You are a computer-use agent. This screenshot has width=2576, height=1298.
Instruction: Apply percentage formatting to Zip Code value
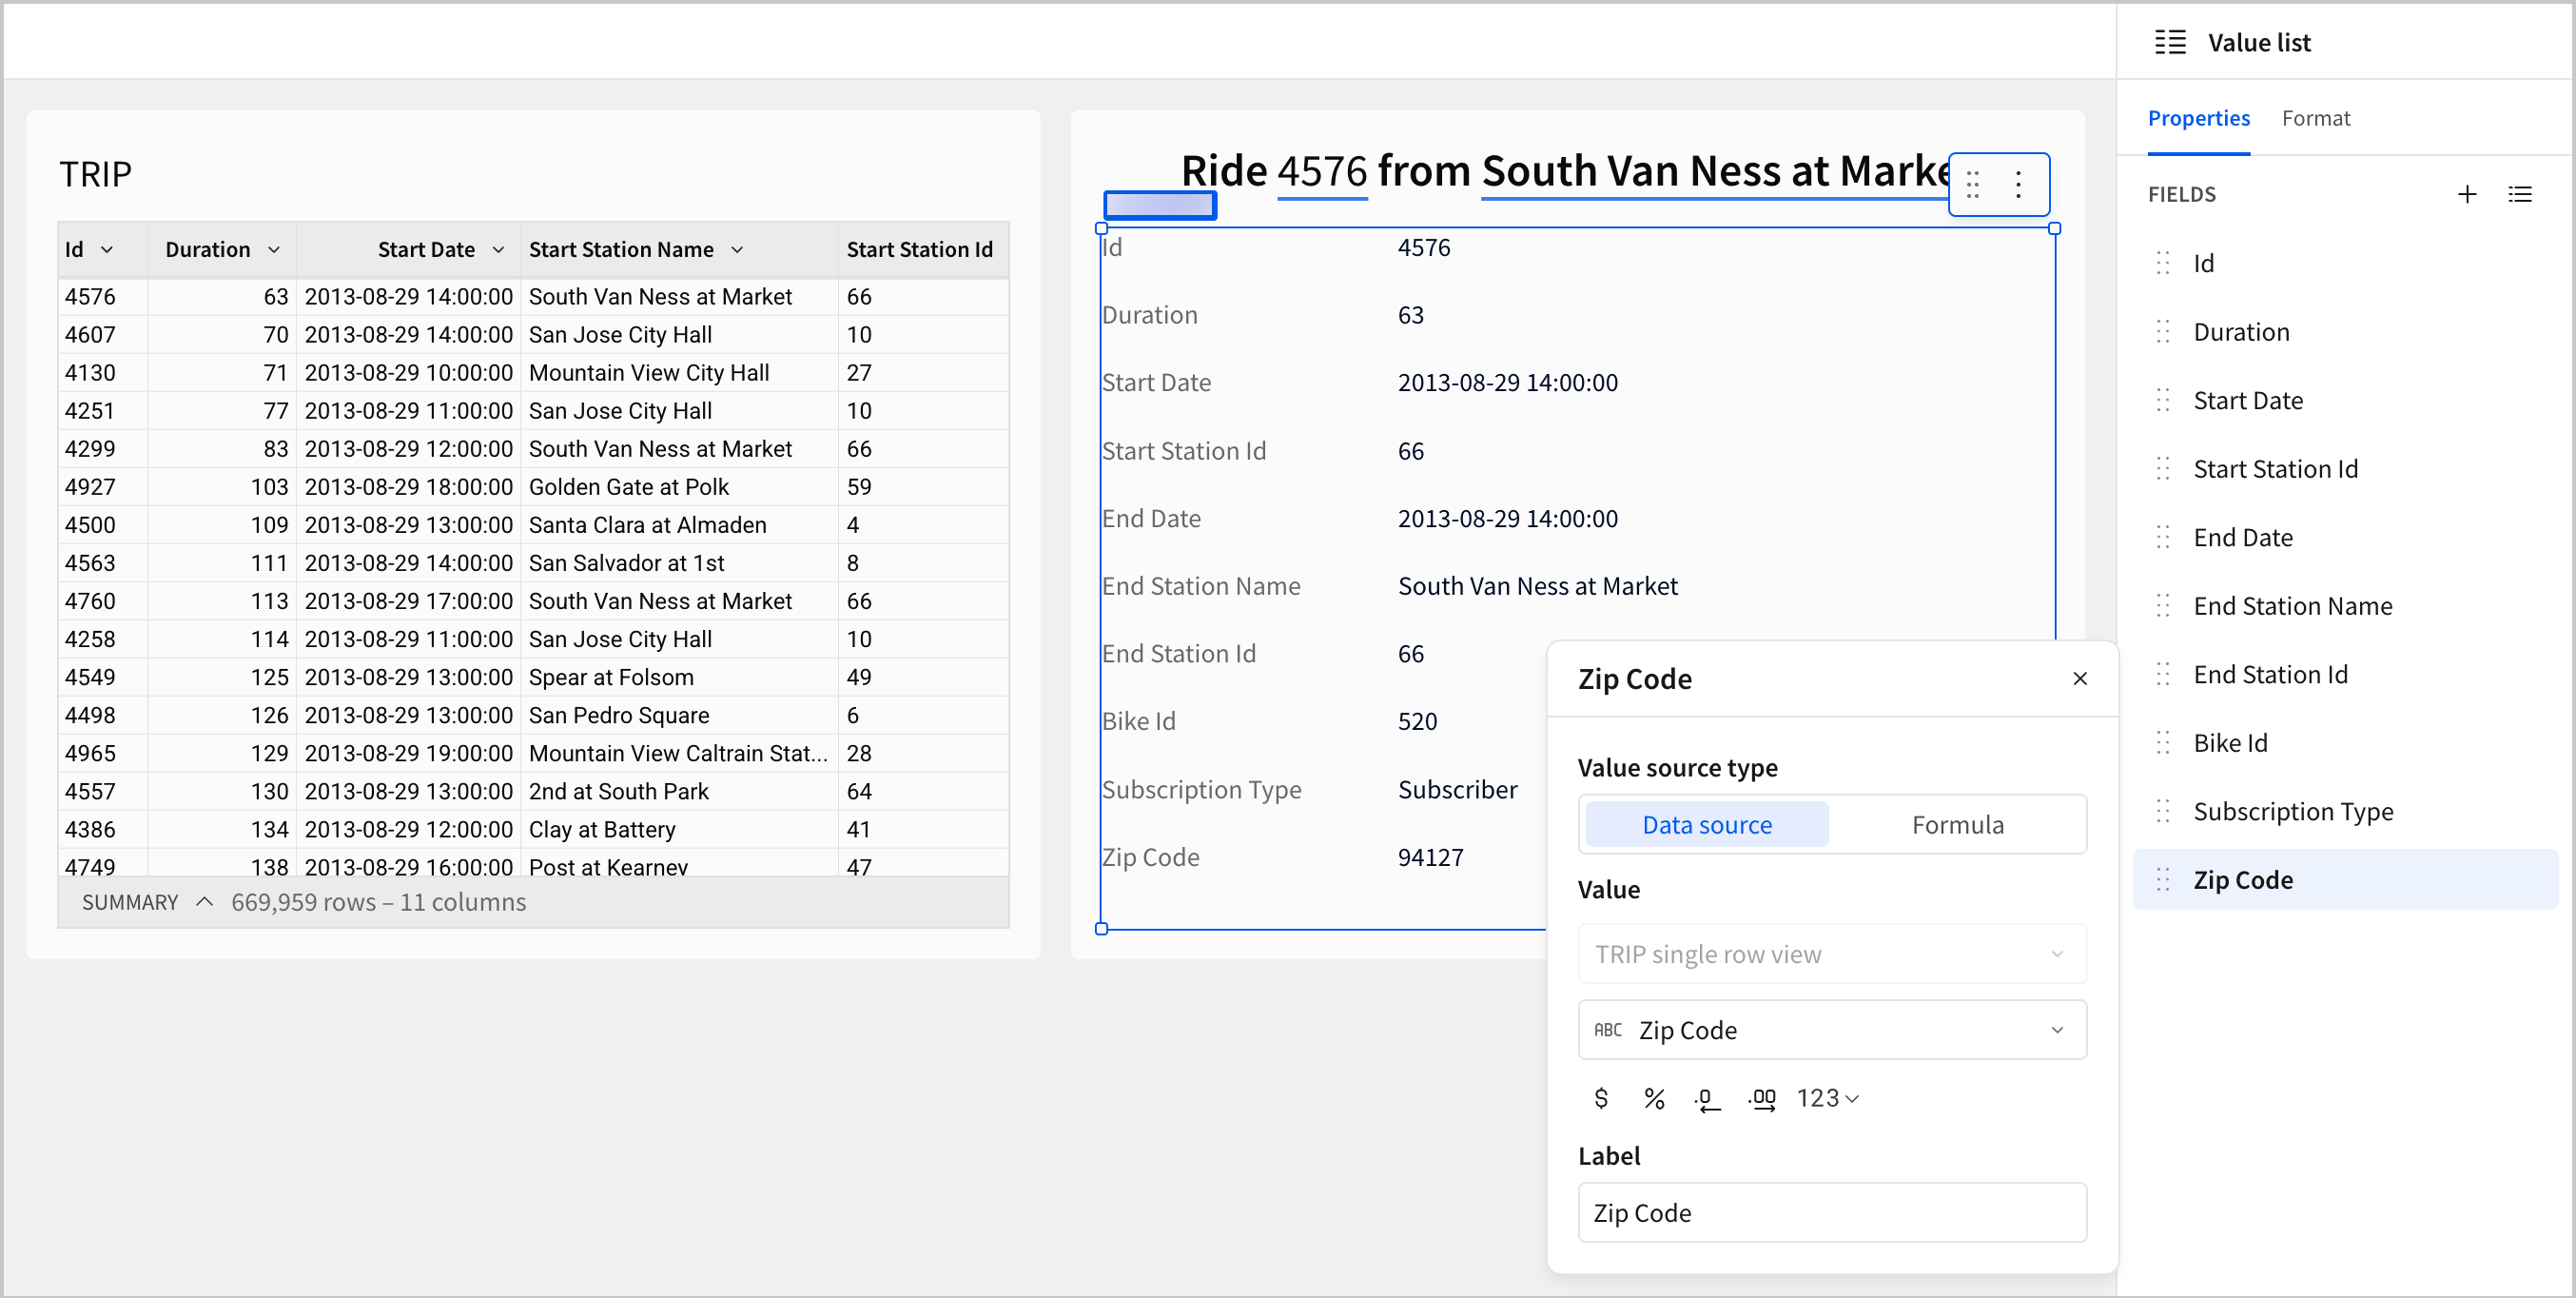(x=1655, y=1097)
